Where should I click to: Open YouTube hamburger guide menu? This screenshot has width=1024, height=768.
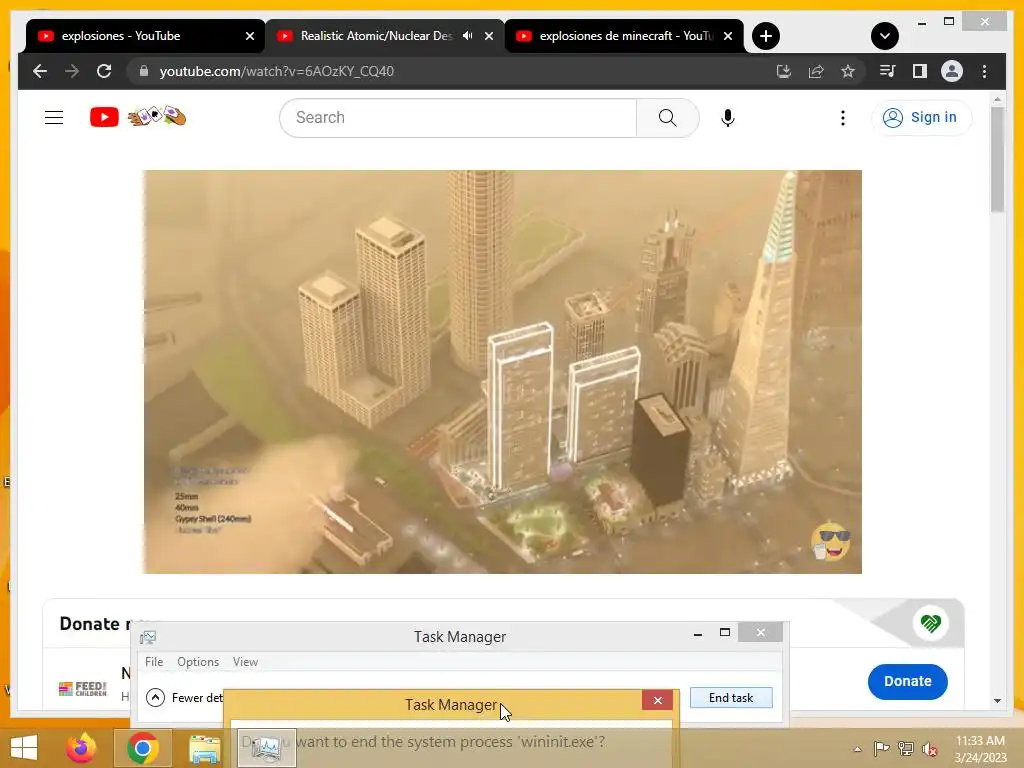click(x=54, y=118)
